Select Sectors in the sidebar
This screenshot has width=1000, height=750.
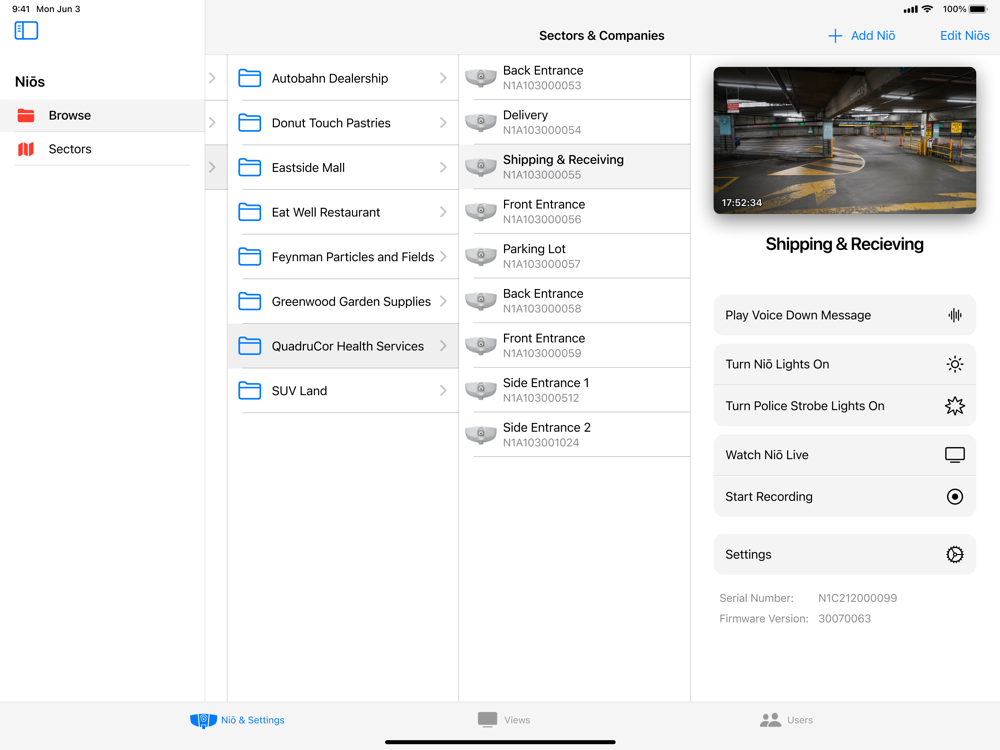pos(102,149)
